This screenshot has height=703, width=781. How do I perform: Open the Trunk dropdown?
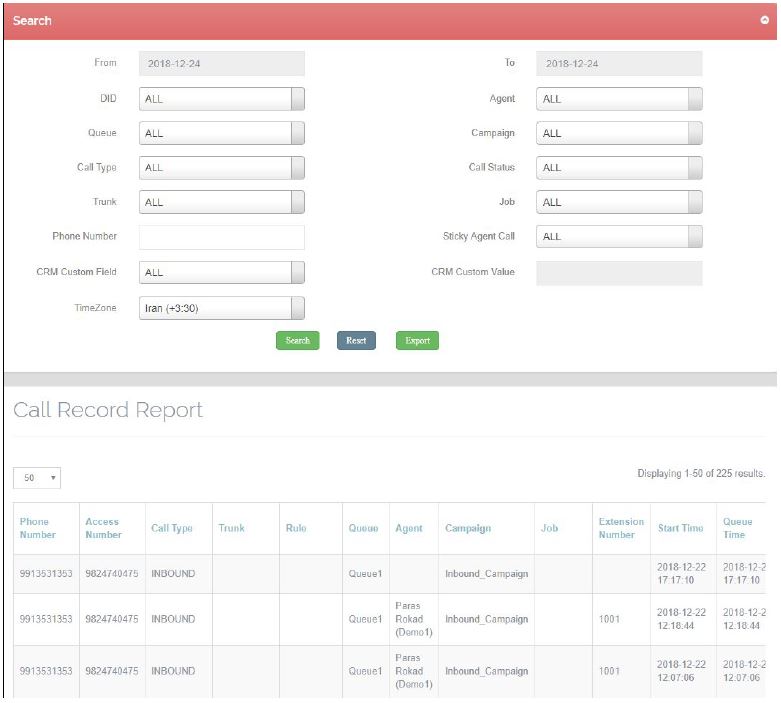tap(221, 202)
